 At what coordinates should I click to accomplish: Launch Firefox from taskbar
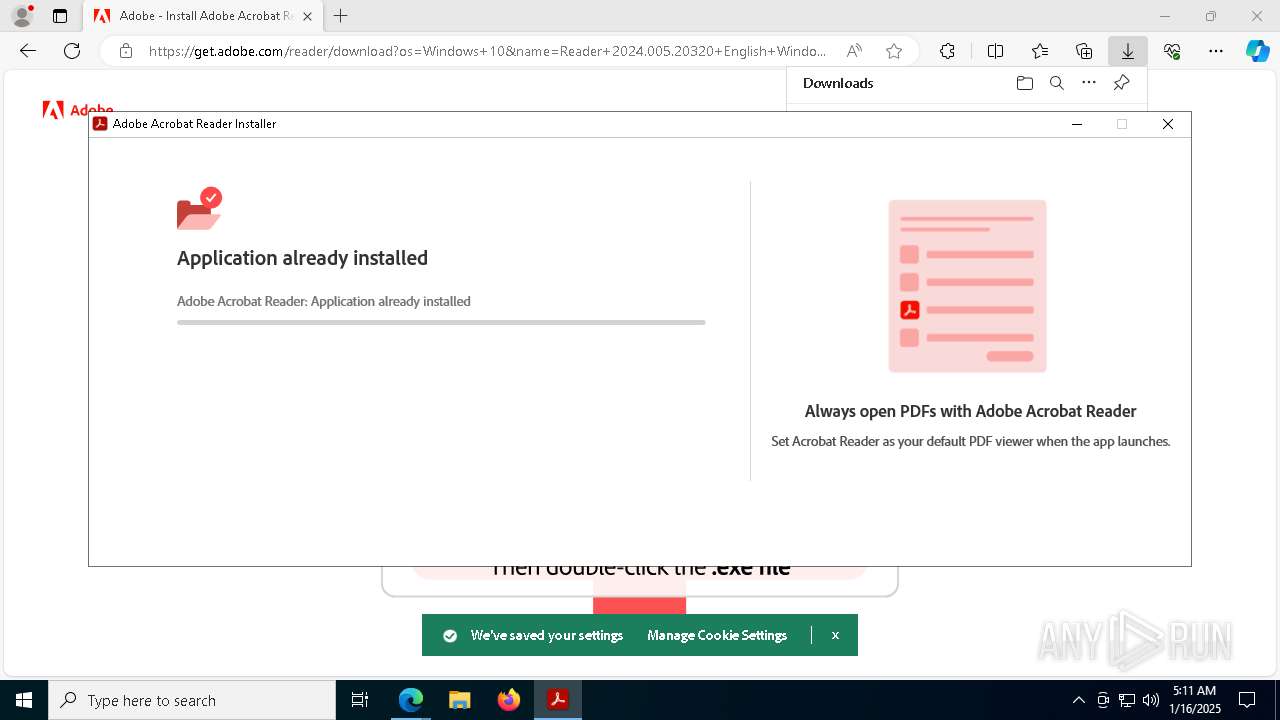pos(508,700)
